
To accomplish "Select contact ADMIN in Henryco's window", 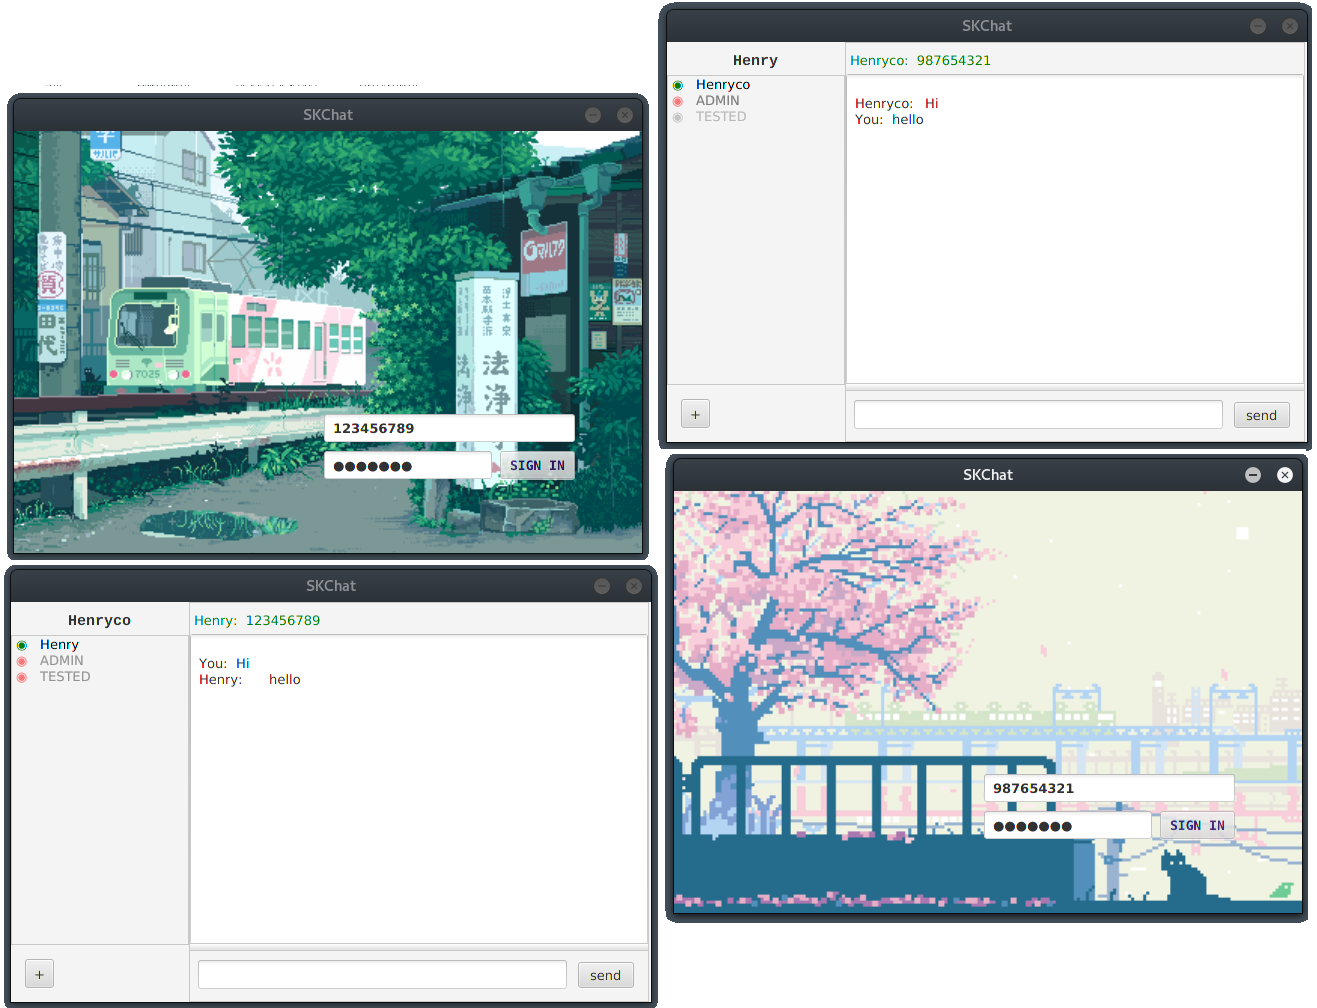I will pos(62,661).
